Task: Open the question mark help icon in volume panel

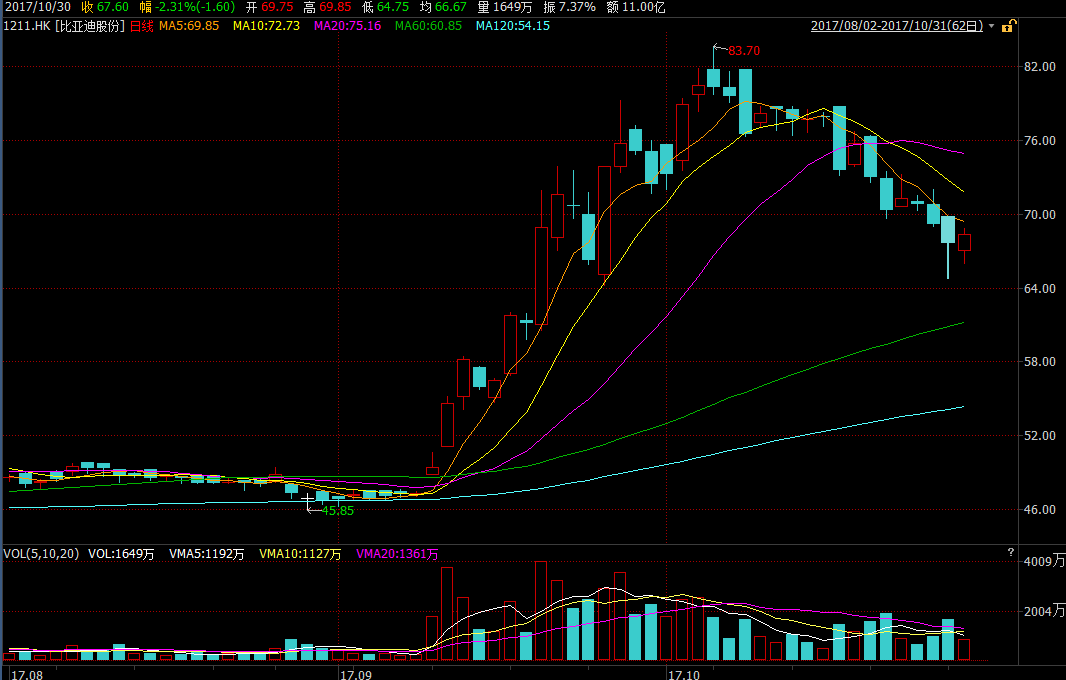Action: 1011,552
